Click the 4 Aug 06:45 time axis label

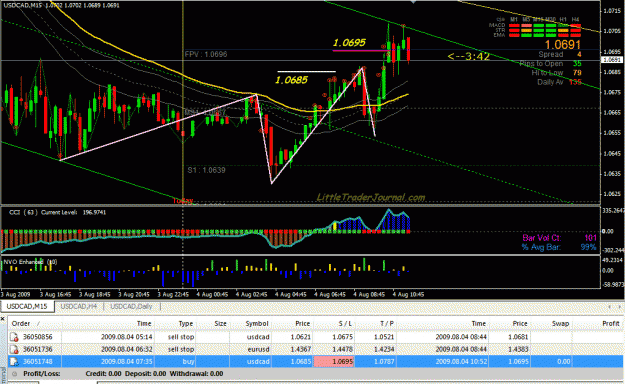pos(330,295)
